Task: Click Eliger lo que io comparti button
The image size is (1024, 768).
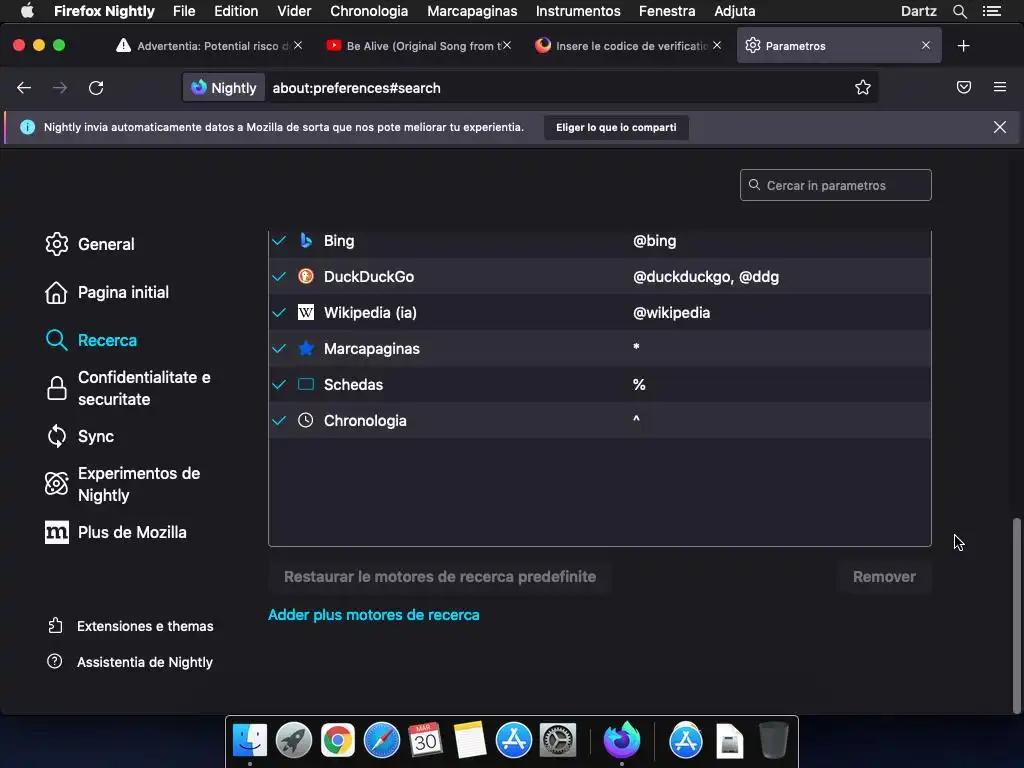Action: pos(616,127)
